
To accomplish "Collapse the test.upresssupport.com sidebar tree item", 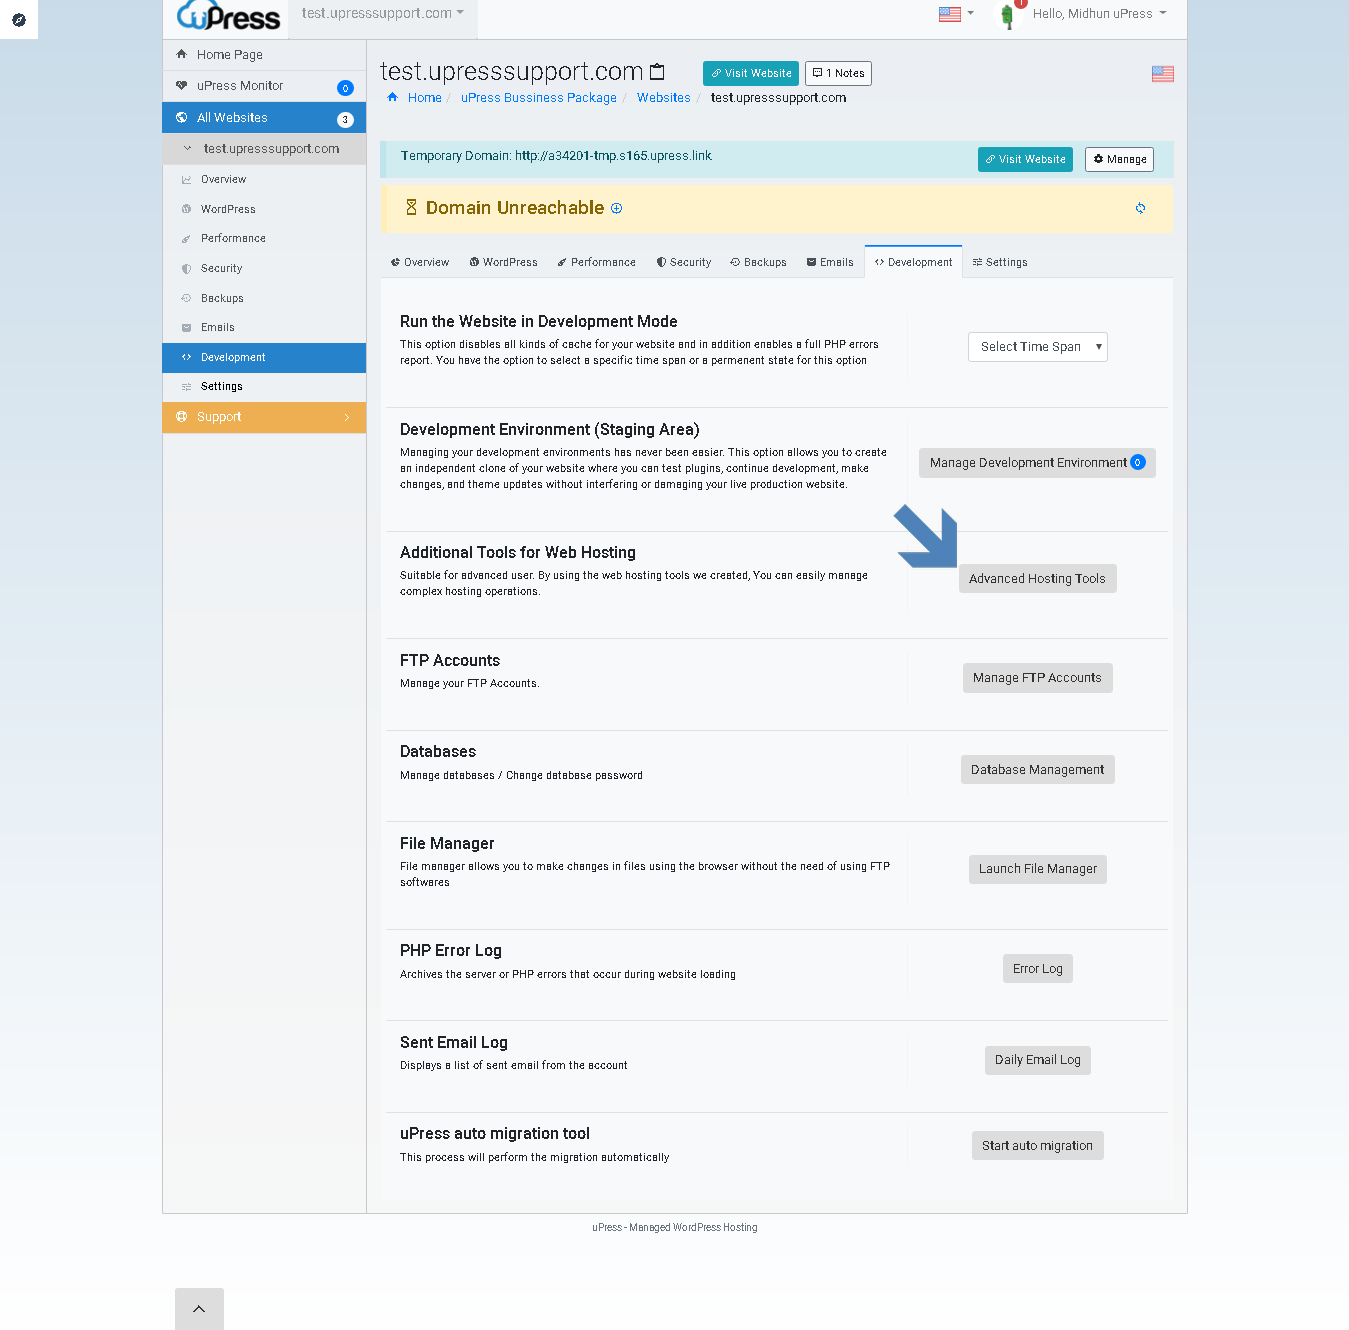I will coord(264,149).
